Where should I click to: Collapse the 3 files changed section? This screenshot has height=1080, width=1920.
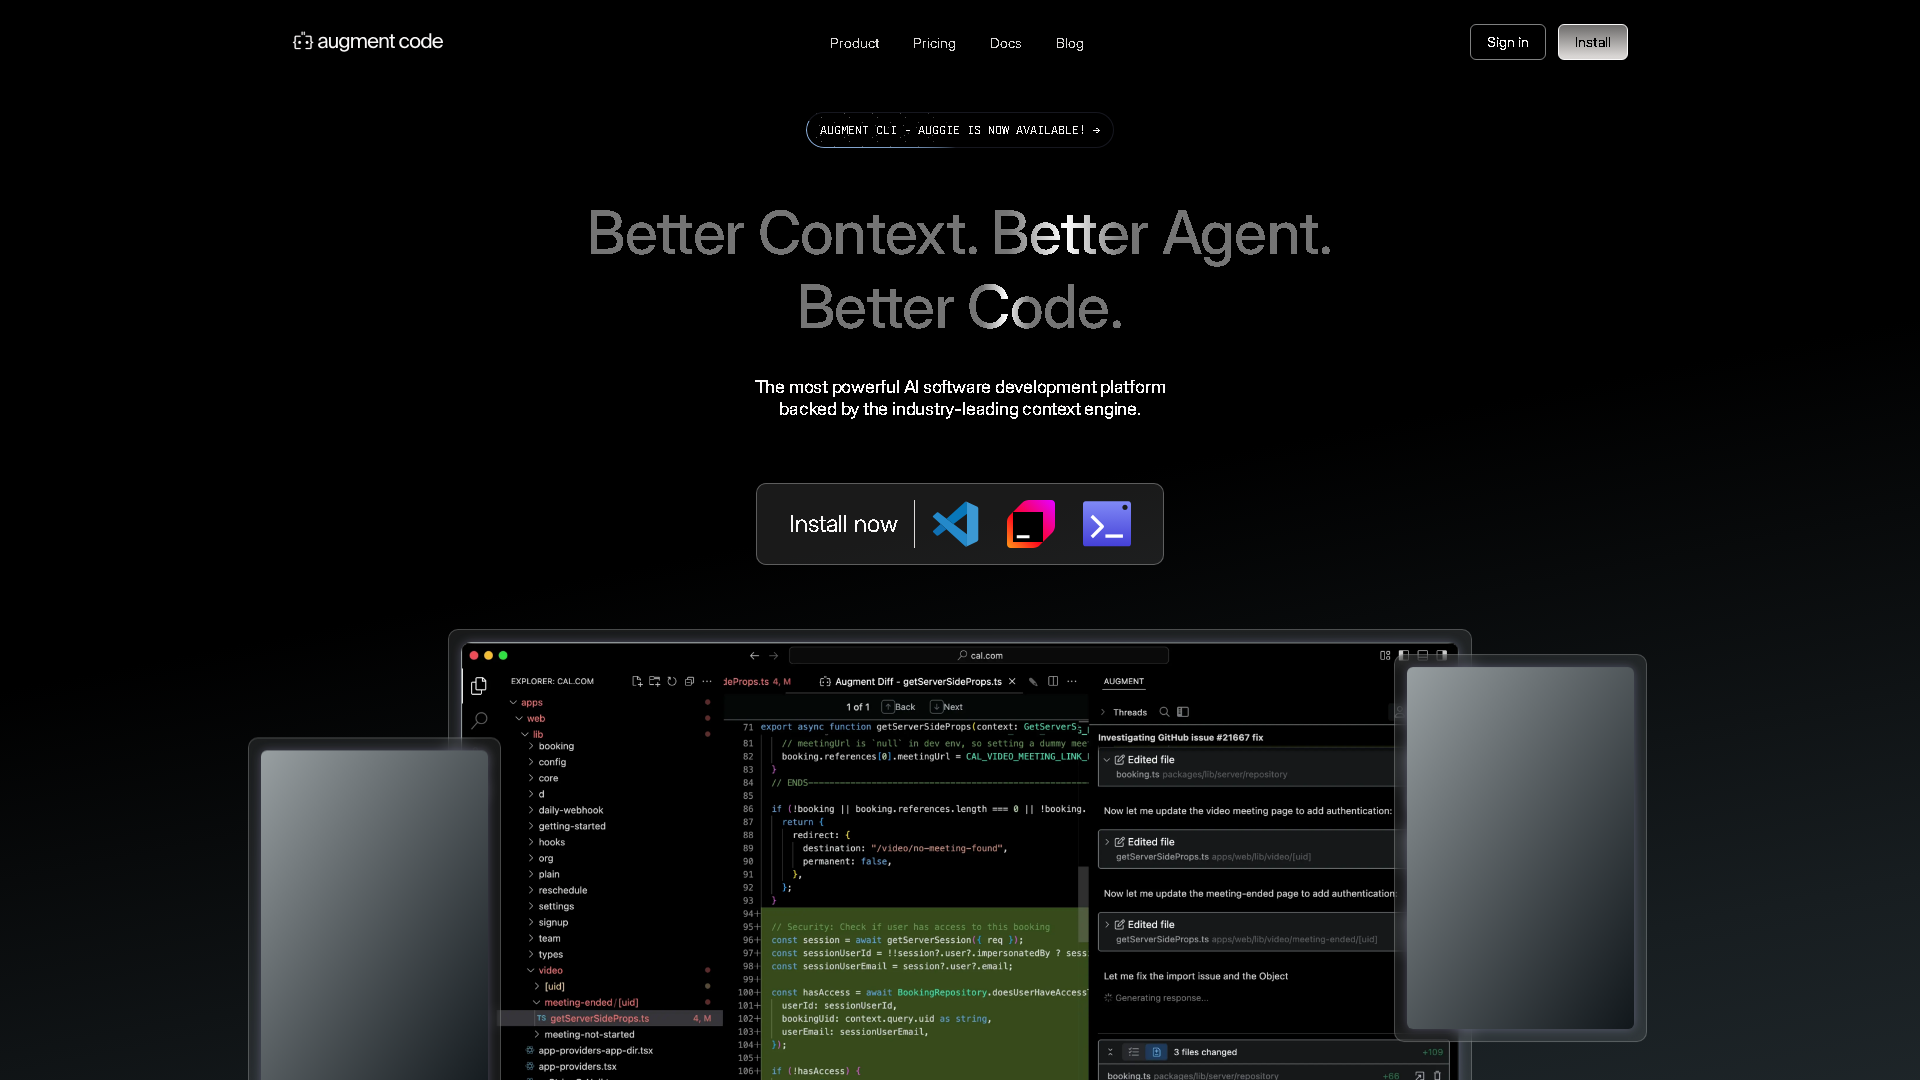pos(1110,1052)
